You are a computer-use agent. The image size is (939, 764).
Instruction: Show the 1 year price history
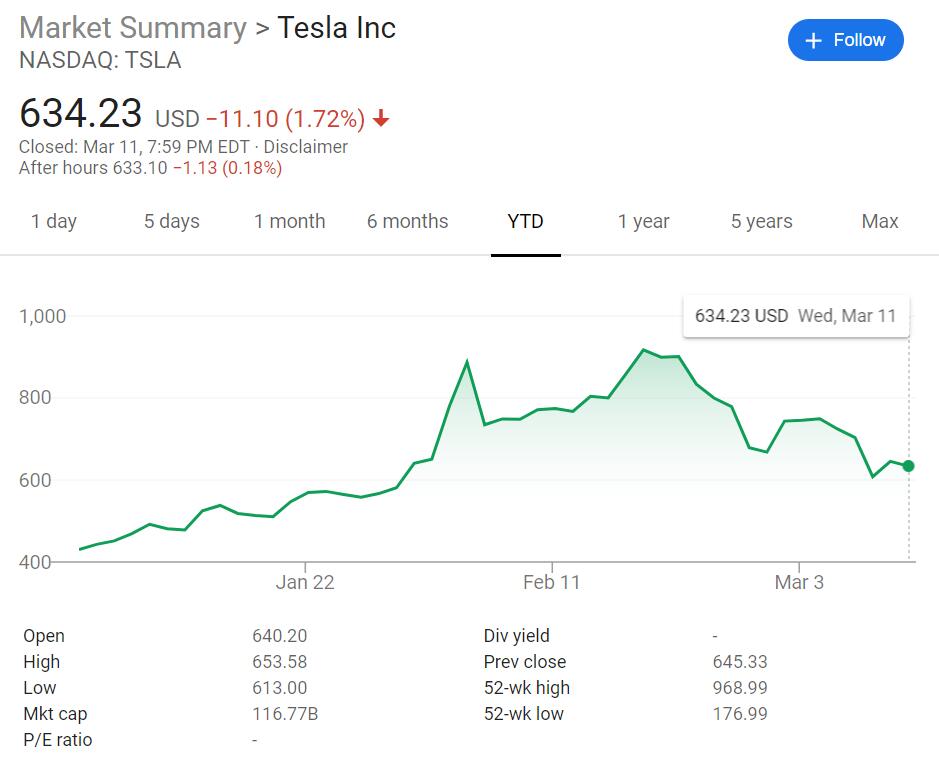click(x=643, y=222)
